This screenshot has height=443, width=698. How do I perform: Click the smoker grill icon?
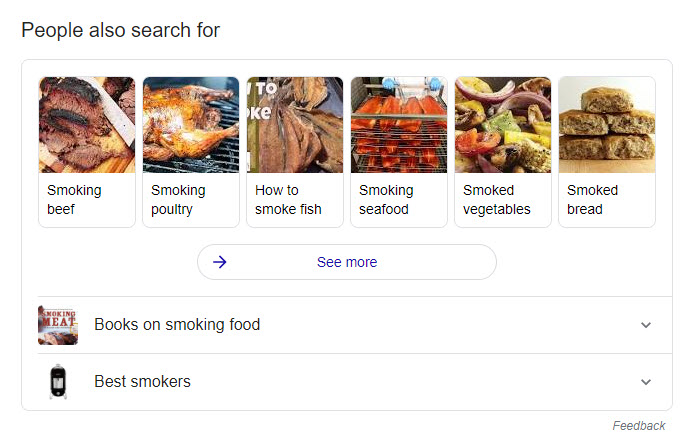click(58, 382)
